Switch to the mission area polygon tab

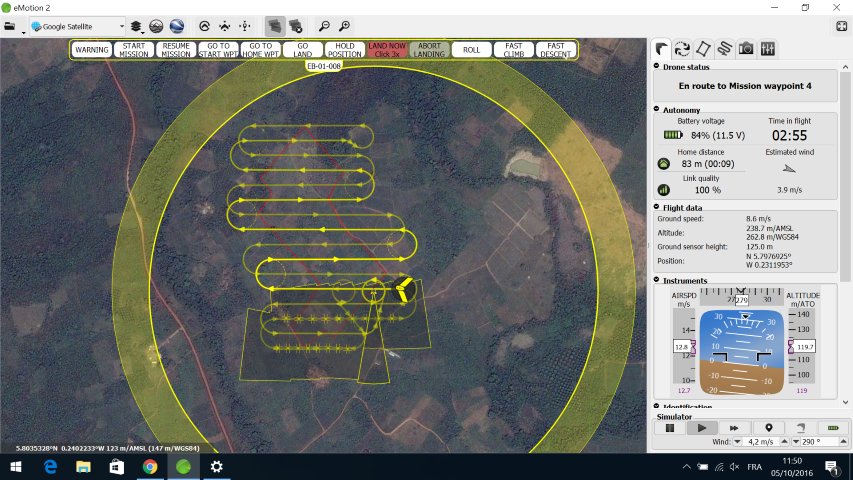click(x=703, y=49)
